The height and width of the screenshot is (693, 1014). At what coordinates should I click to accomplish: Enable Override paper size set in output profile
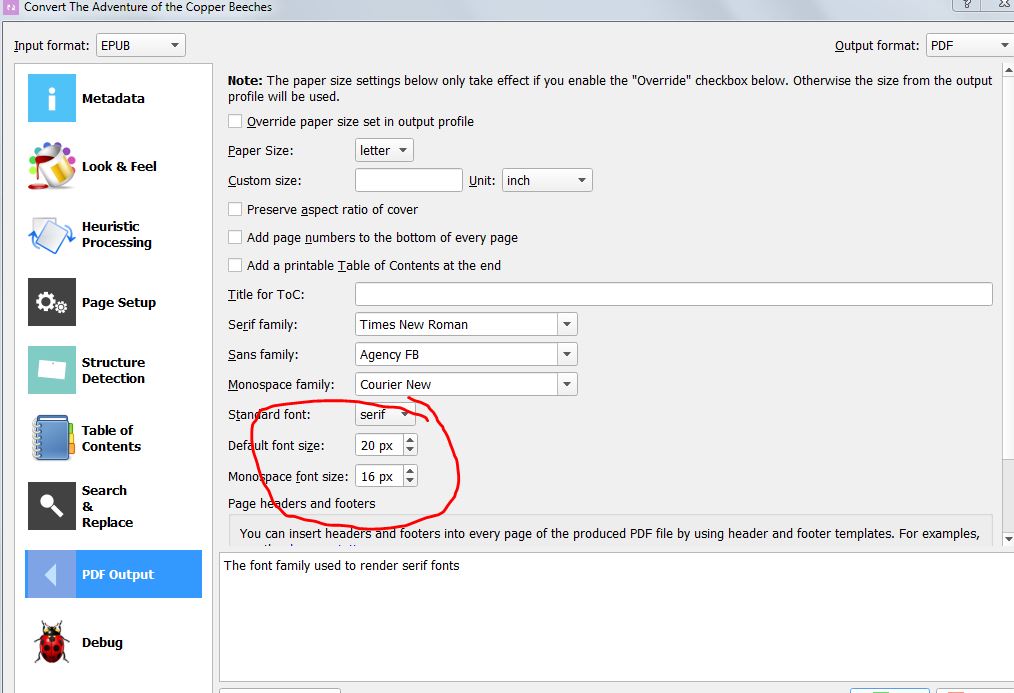(x=235, y=122)
